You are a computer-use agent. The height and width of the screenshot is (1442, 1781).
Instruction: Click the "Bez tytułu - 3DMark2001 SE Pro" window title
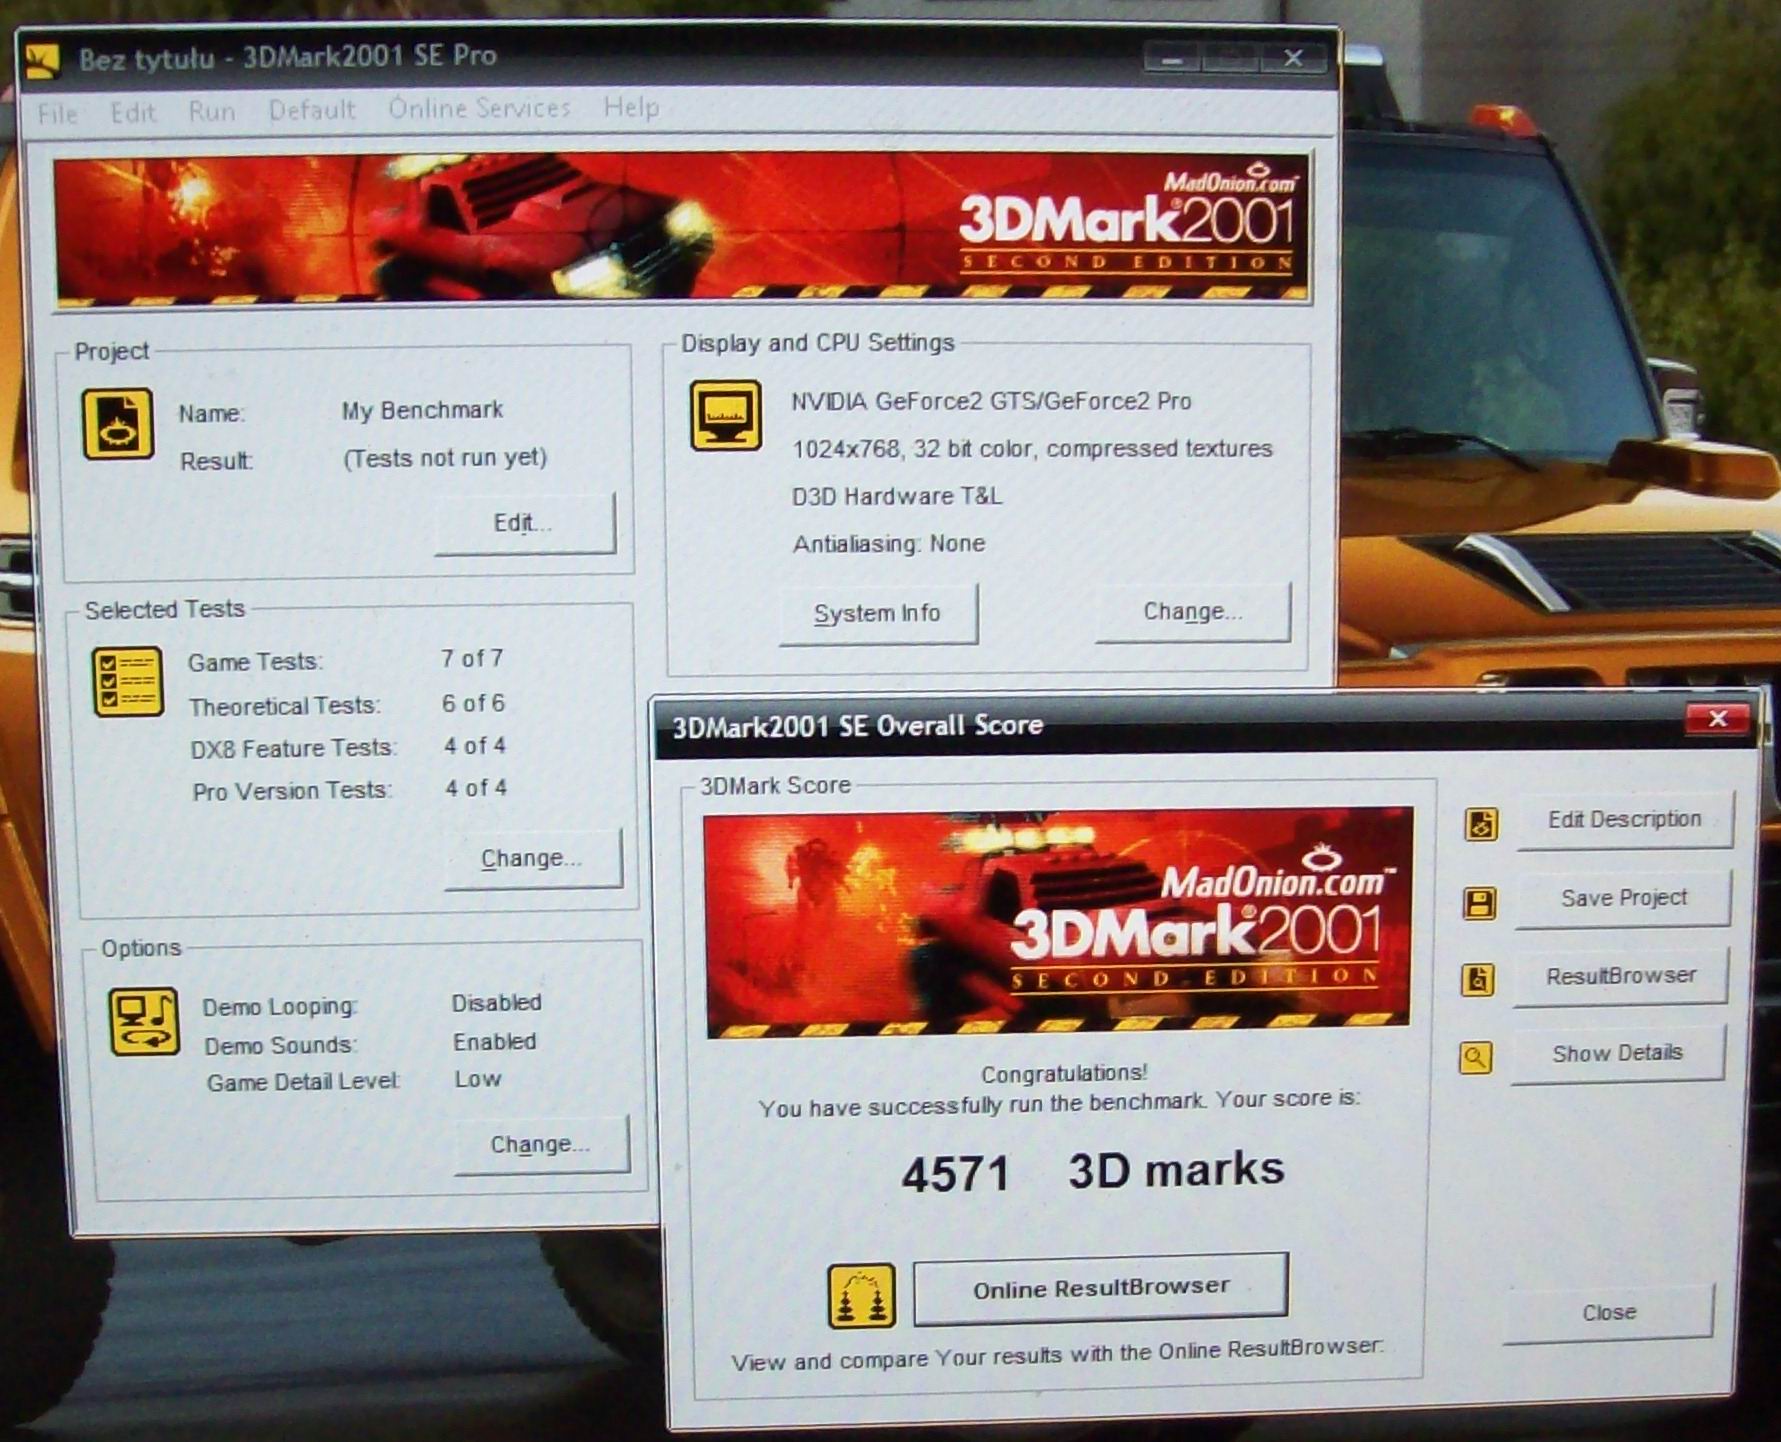(288, 57)
